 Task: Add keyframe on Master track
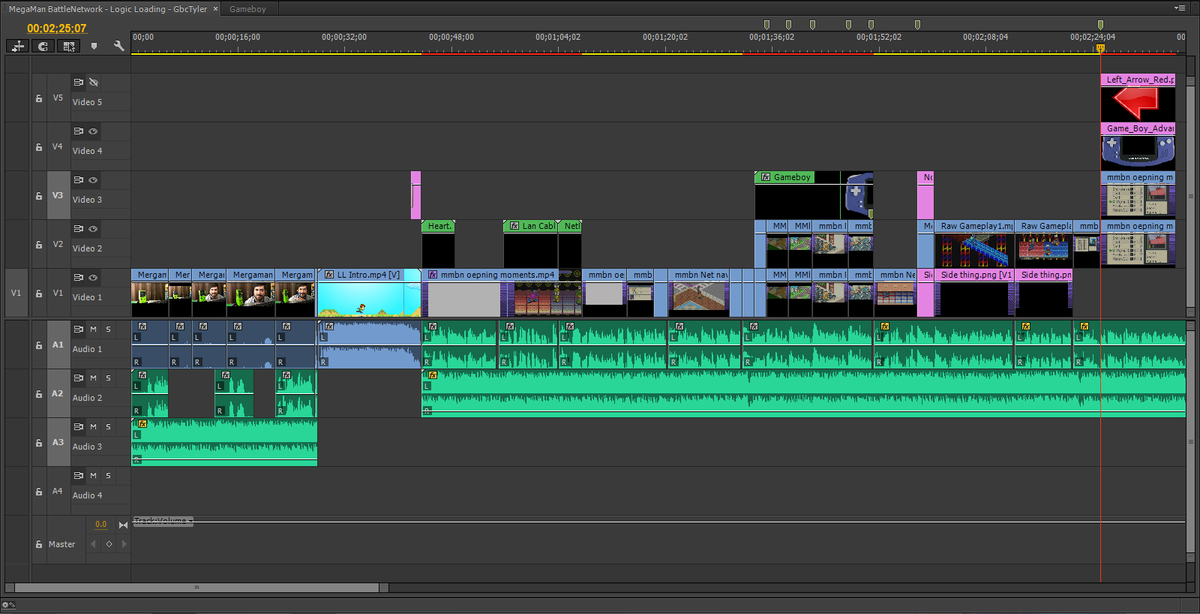click(109, 544)
